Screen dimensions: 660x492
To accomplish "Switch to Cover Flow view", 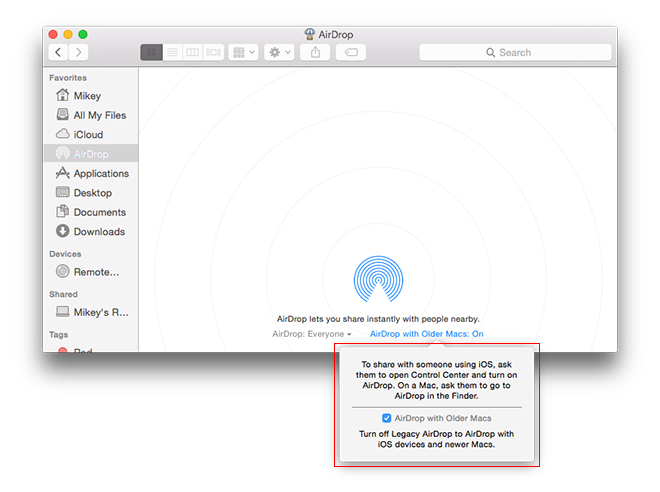I will (213, 53).
